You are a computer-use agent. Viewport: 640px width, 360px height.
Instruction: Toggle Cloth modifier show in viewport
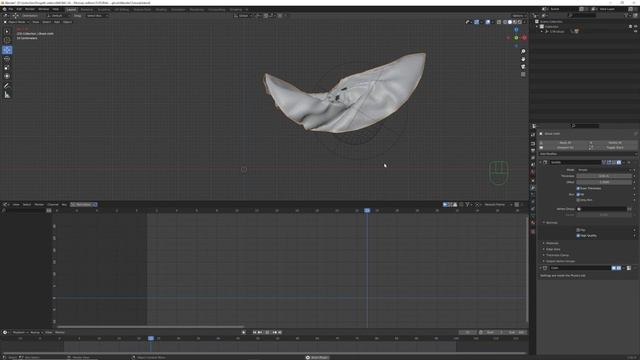click(614, 268)
